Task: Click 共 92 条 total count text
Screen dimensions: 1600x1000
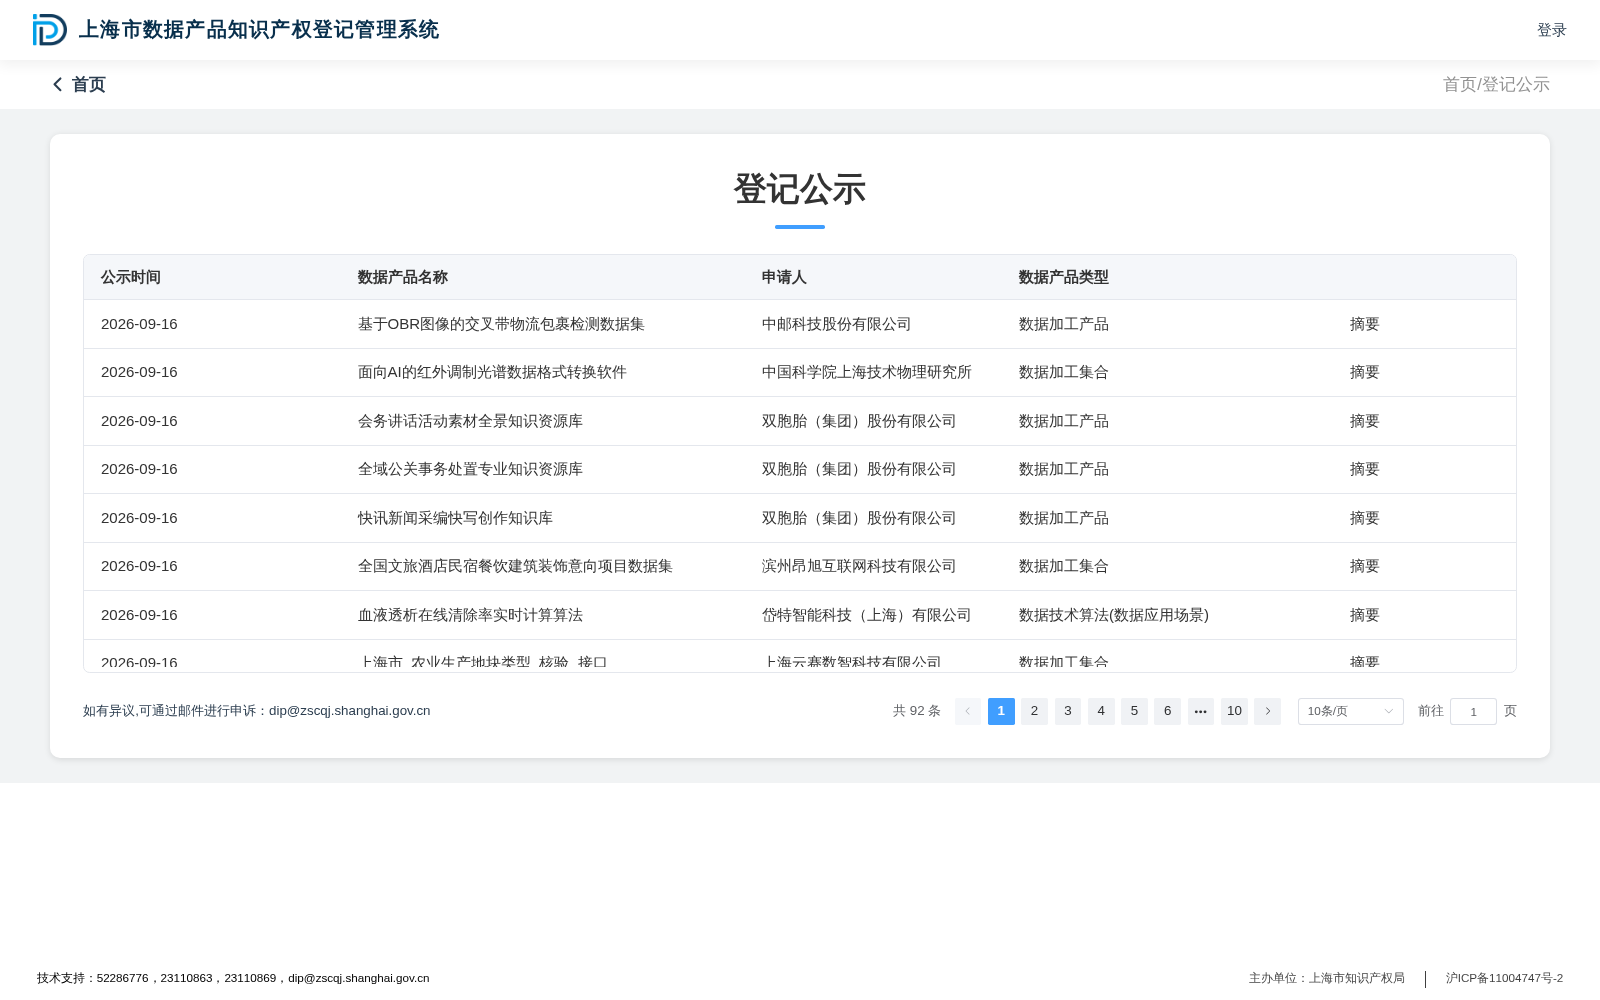Action: (917, 711)
